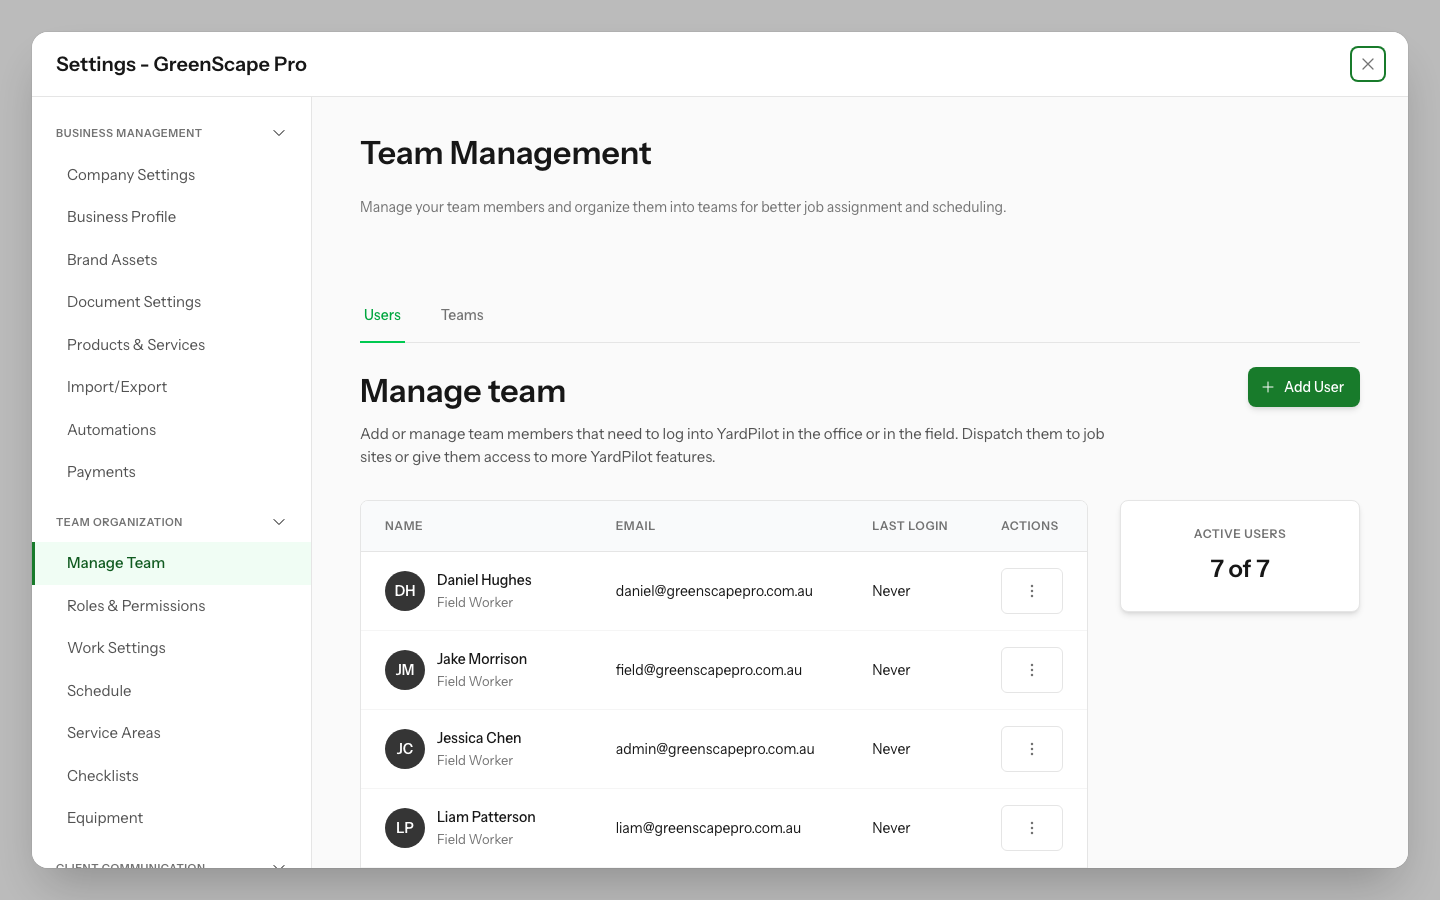Open the Service Areas page
Image resolution: width=1440 pixels, height=900 pixels.
(x=113, y=732)
